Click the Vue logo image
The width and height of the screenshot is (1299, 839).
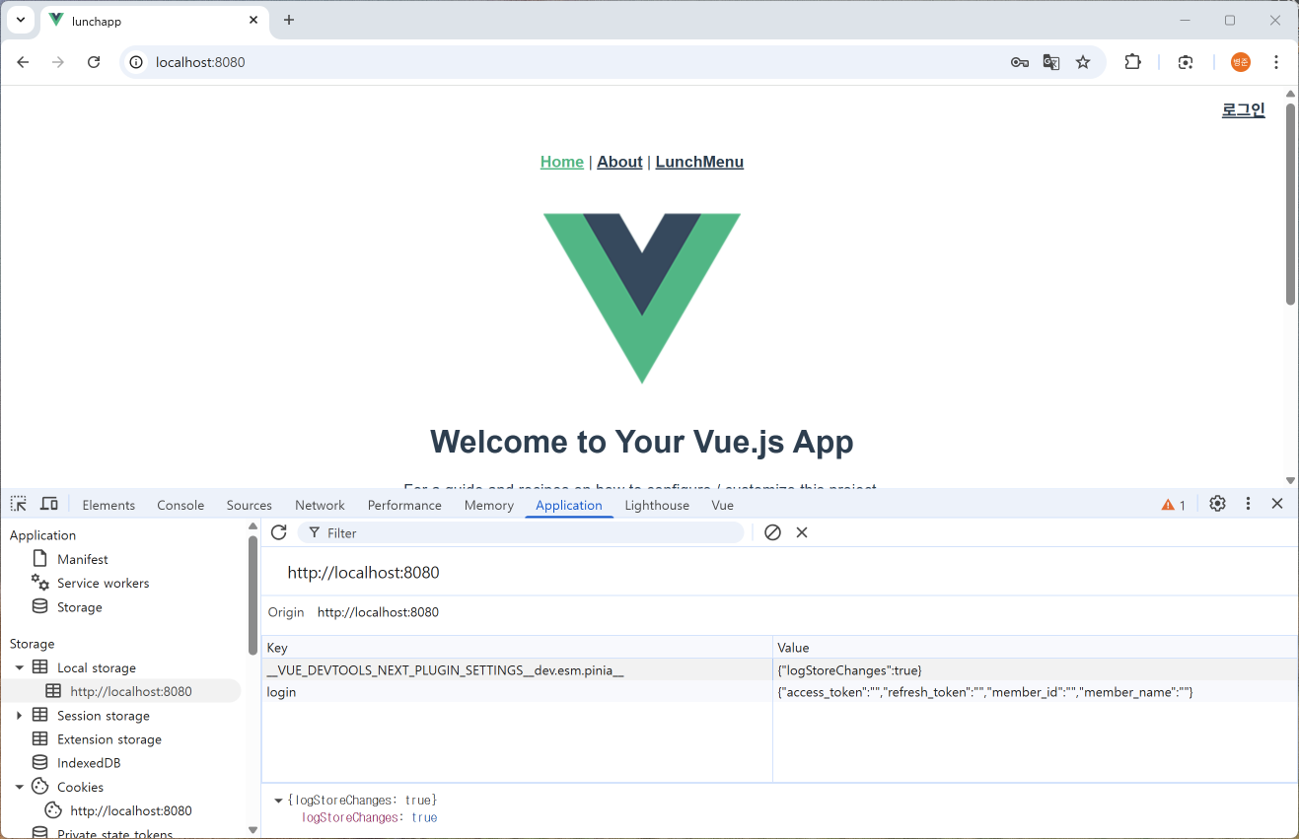coord(642,298)
